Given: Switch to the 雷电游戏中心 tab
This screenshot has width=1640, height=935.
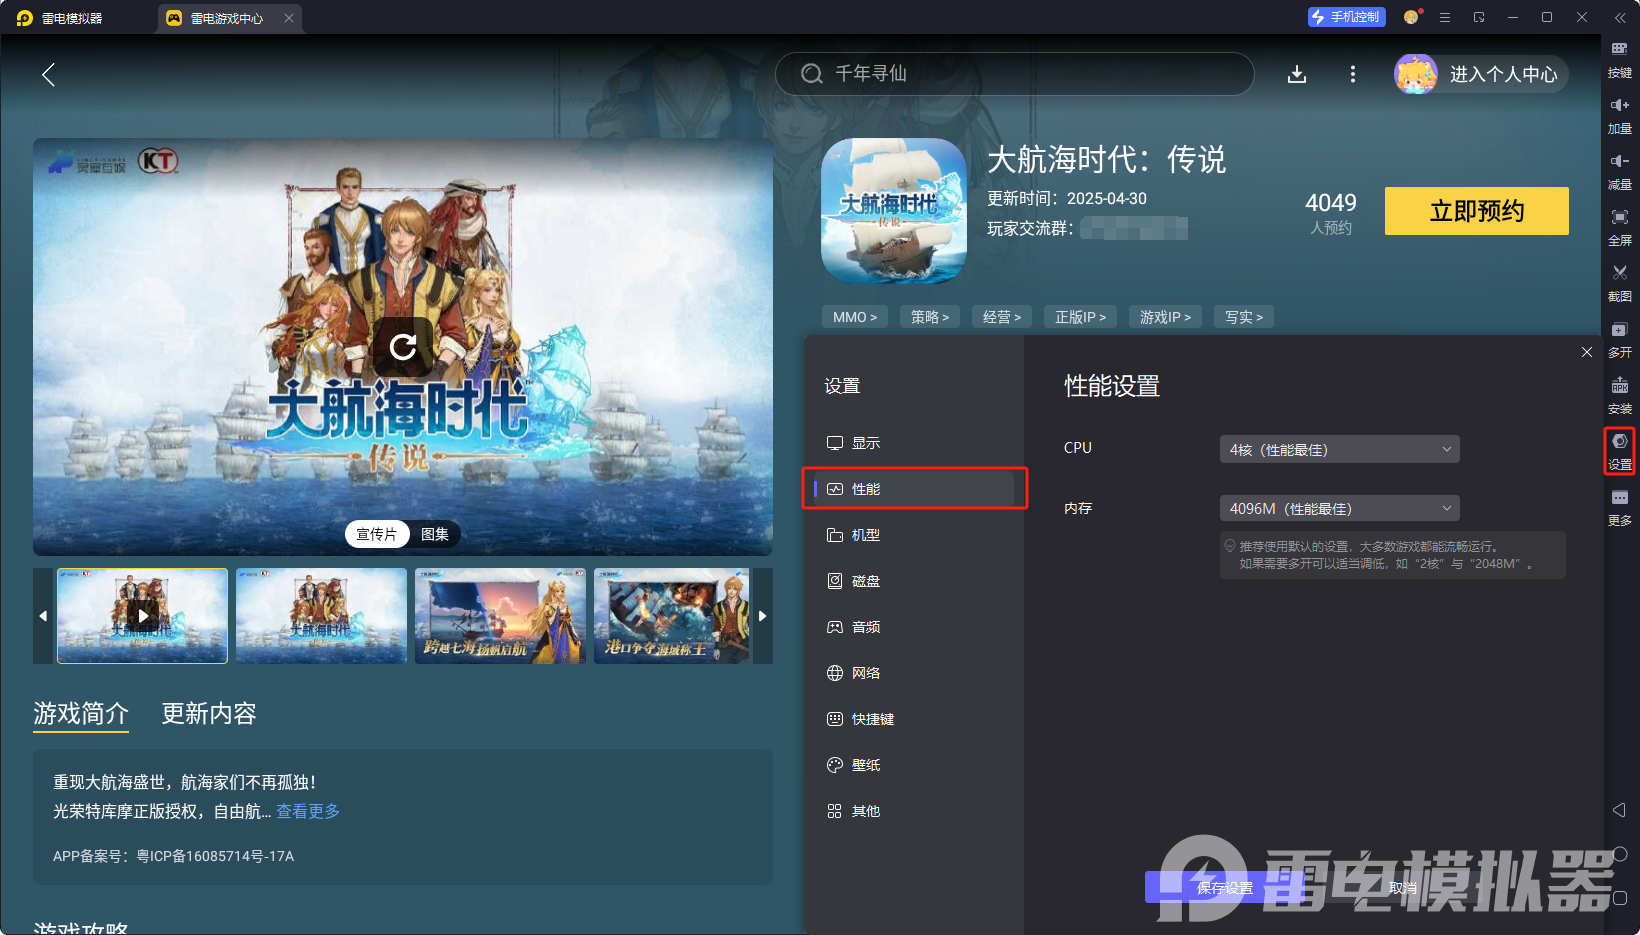Looking at the screenshot, I should pyautogui.click(x=229, y=18).
